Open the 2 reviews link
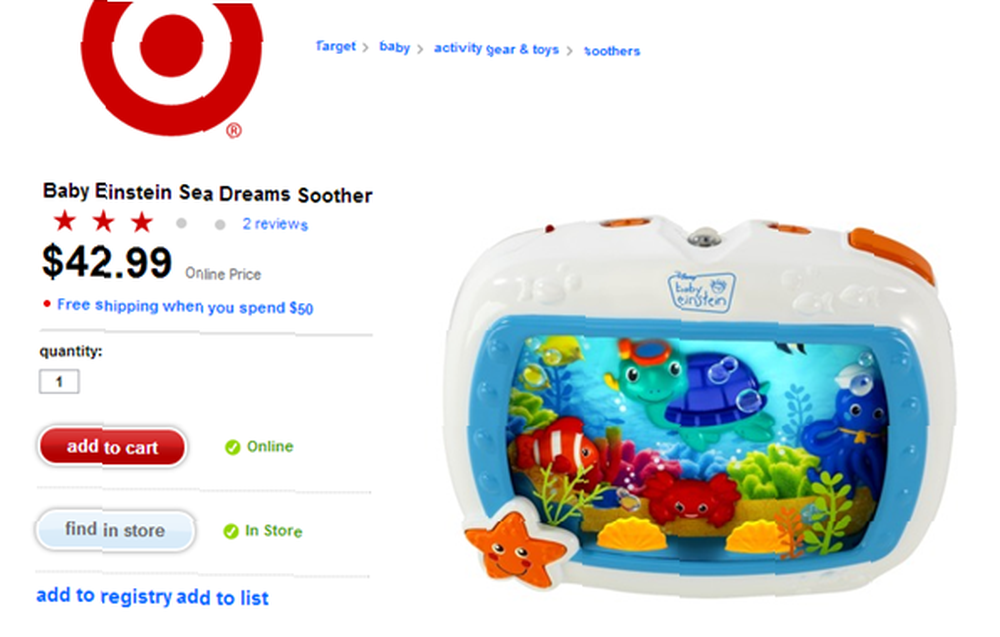The image size is (1000, 637). pyautogui.click(x=275, y=224)
